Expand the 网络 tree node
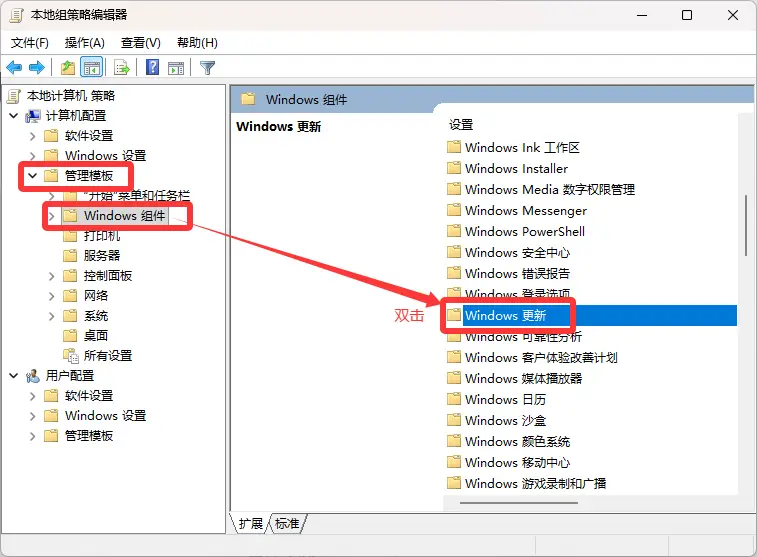This screenshot has height=557, width=757. [52, 296]
